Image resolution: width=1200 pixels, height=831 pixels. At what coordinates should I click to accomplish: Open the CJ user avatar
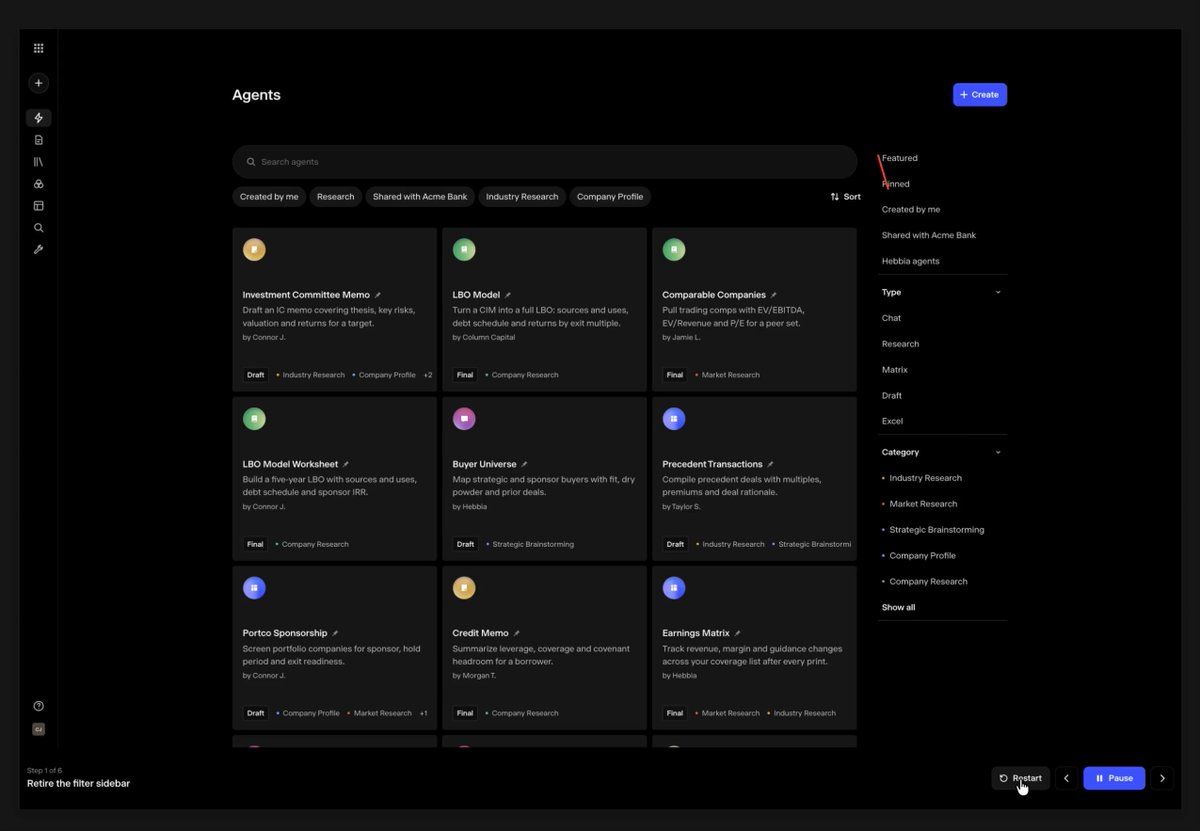(x=38, y=730)
